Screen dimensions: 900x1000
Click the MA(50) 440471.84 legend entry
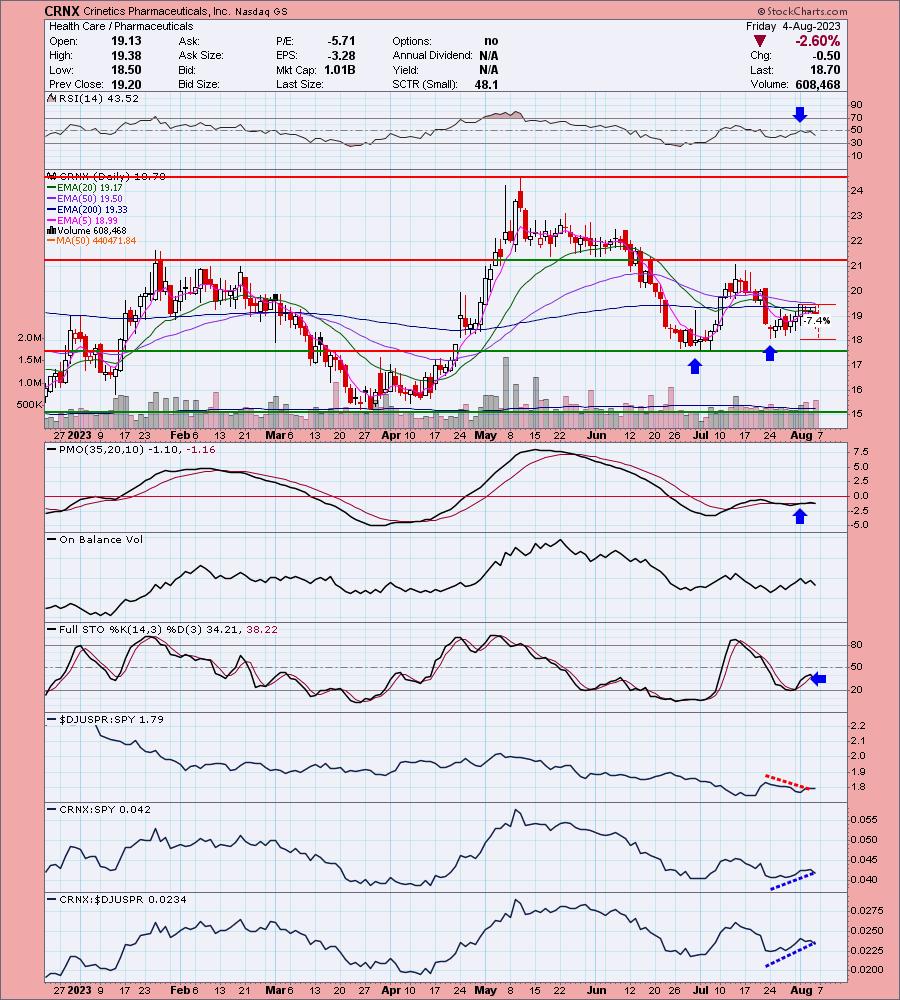(92, 241)
